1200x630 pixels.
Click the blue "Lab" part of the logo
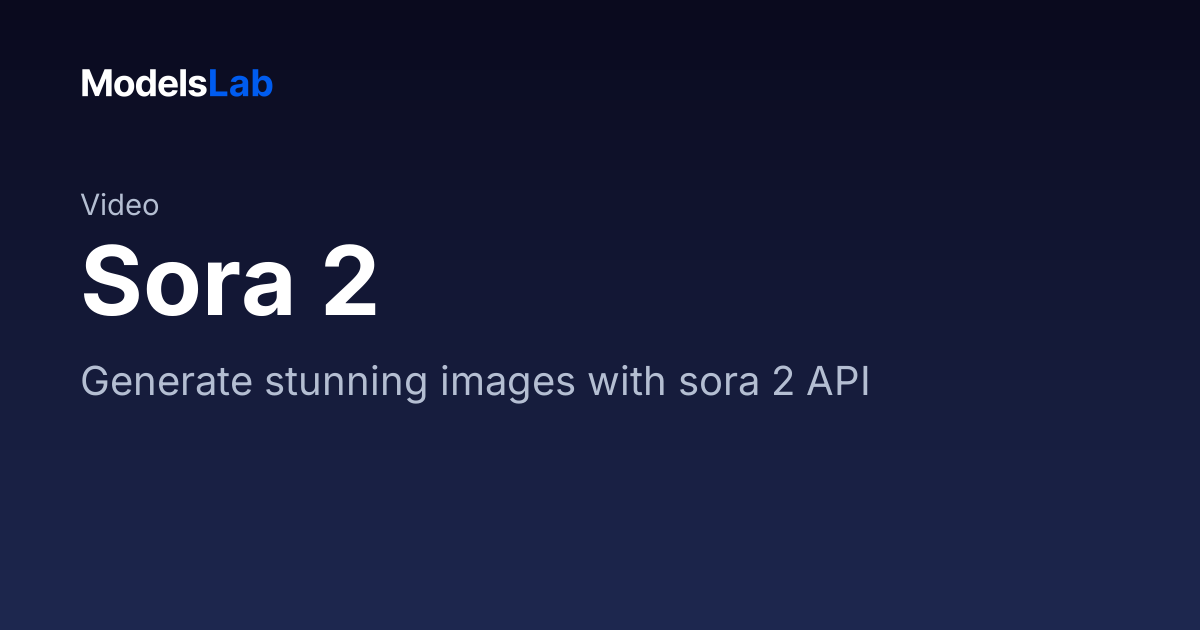coord(240,84)
